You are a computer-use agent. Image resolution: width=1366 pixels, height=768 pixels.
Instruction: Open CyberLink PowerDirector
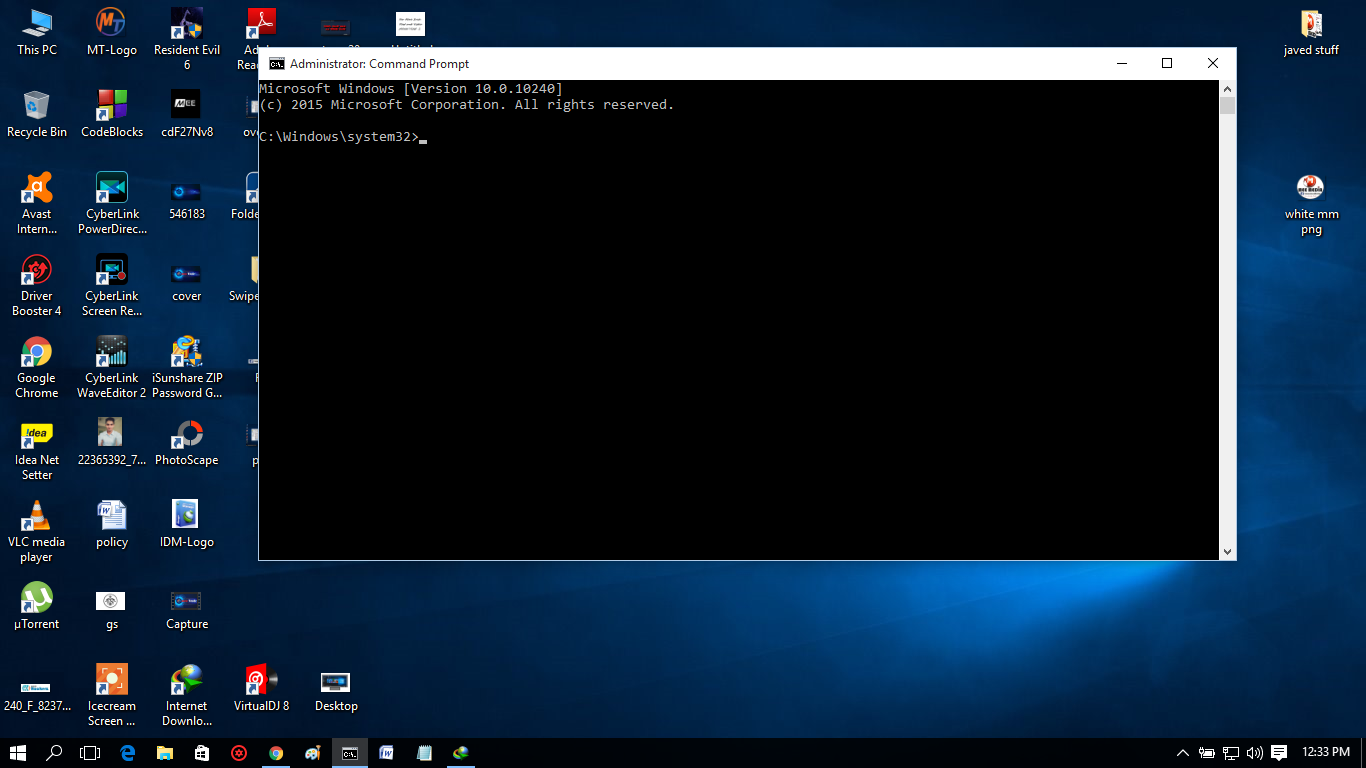111,190
